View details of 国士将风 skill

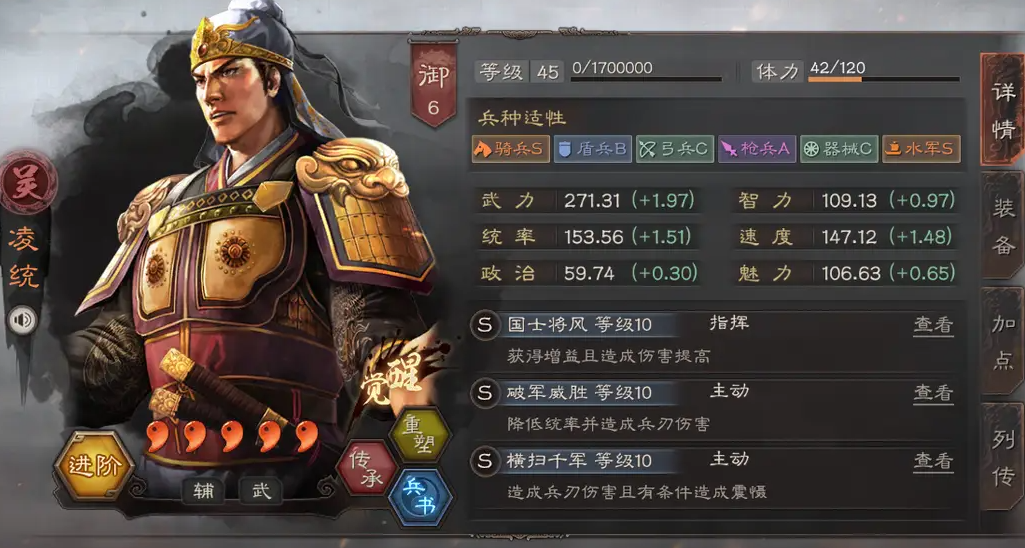[933, 325]
